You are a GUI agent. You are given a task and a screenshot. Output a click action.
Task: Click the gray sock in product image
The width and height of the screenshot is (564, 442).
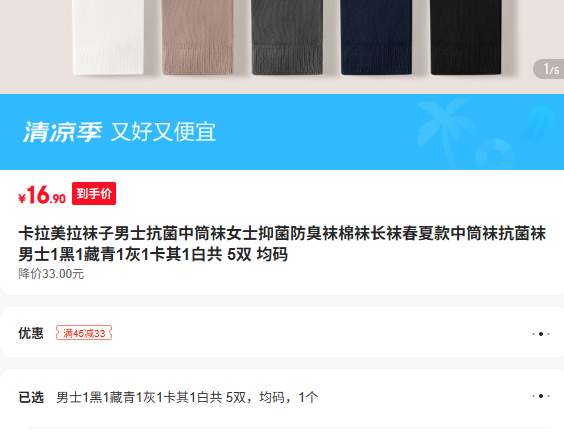(x=287, y=37)
